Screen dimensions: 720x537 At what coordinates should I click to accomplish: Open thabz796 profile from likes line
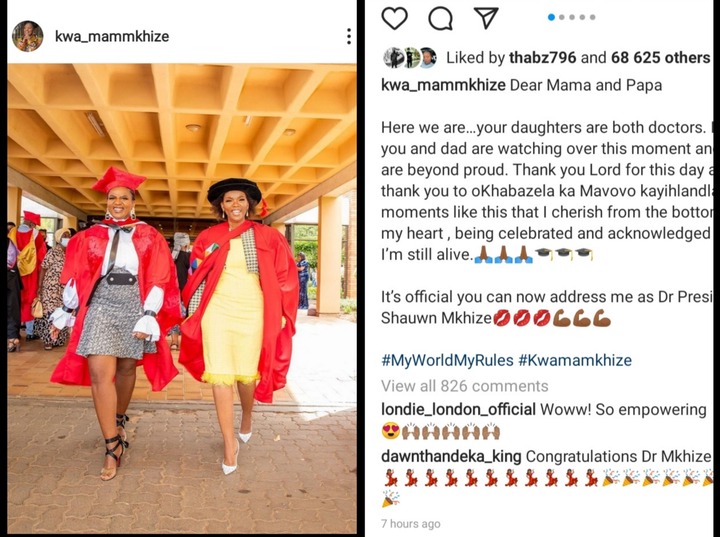click(x=542, y=57)
